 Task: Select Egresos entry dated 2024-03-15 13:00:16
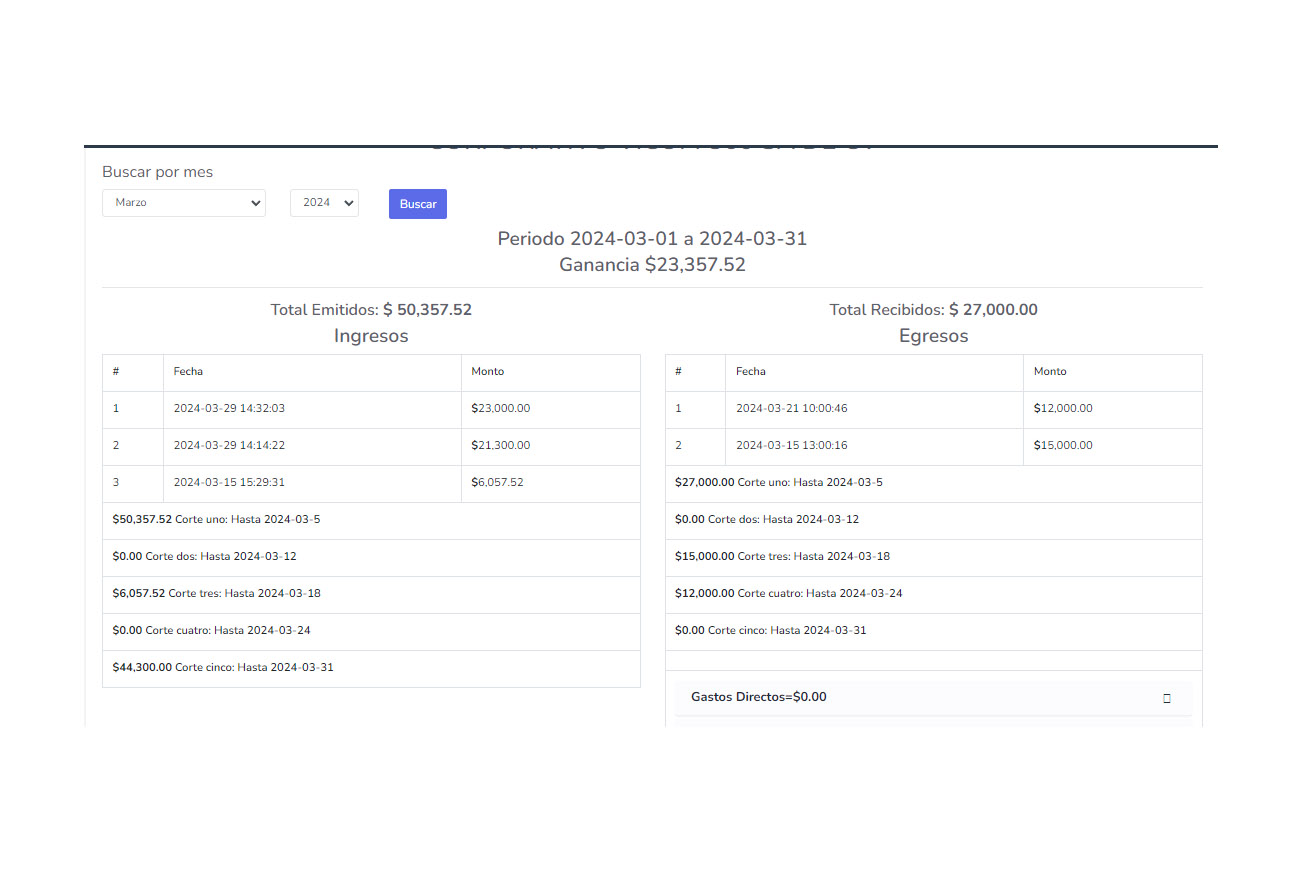pos(791,446)
